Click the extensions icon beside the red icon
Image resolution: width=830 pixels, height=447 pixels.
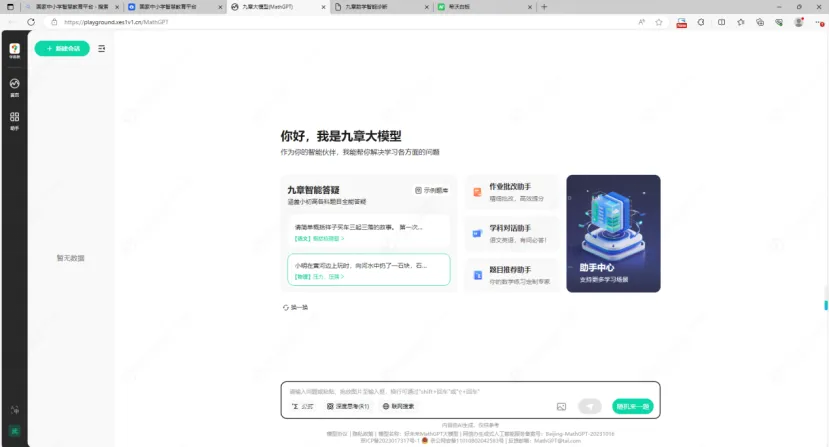701,22
